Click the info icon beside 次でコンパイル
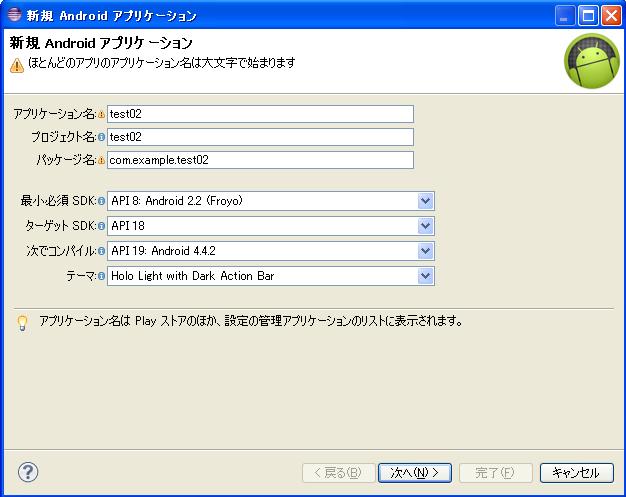The height and width of the screenshot is (497, 626). [x=101, y=251]
